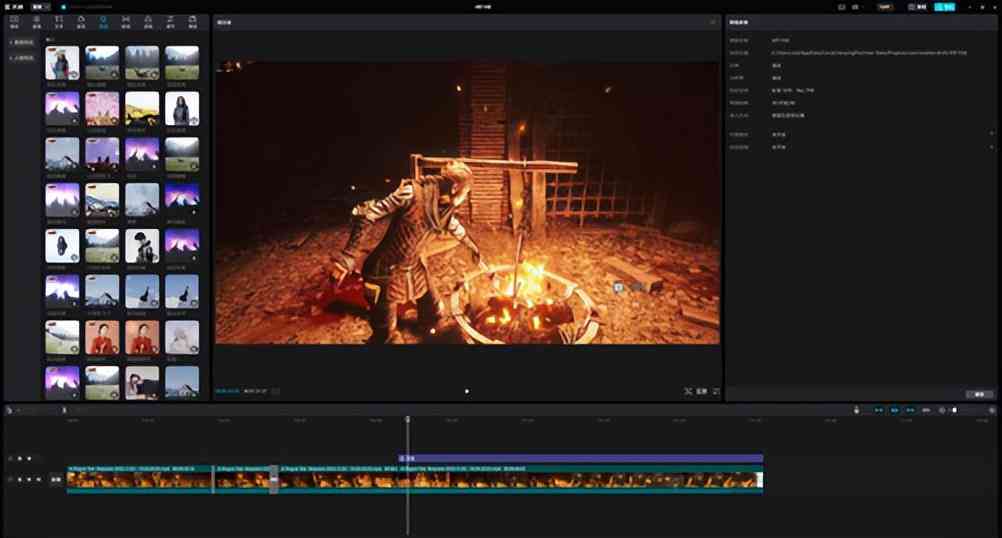Toggle preview axis in timeline toolbar
Screen dimensions: 1002x538
pyautogui.click(x=926, y=410)
